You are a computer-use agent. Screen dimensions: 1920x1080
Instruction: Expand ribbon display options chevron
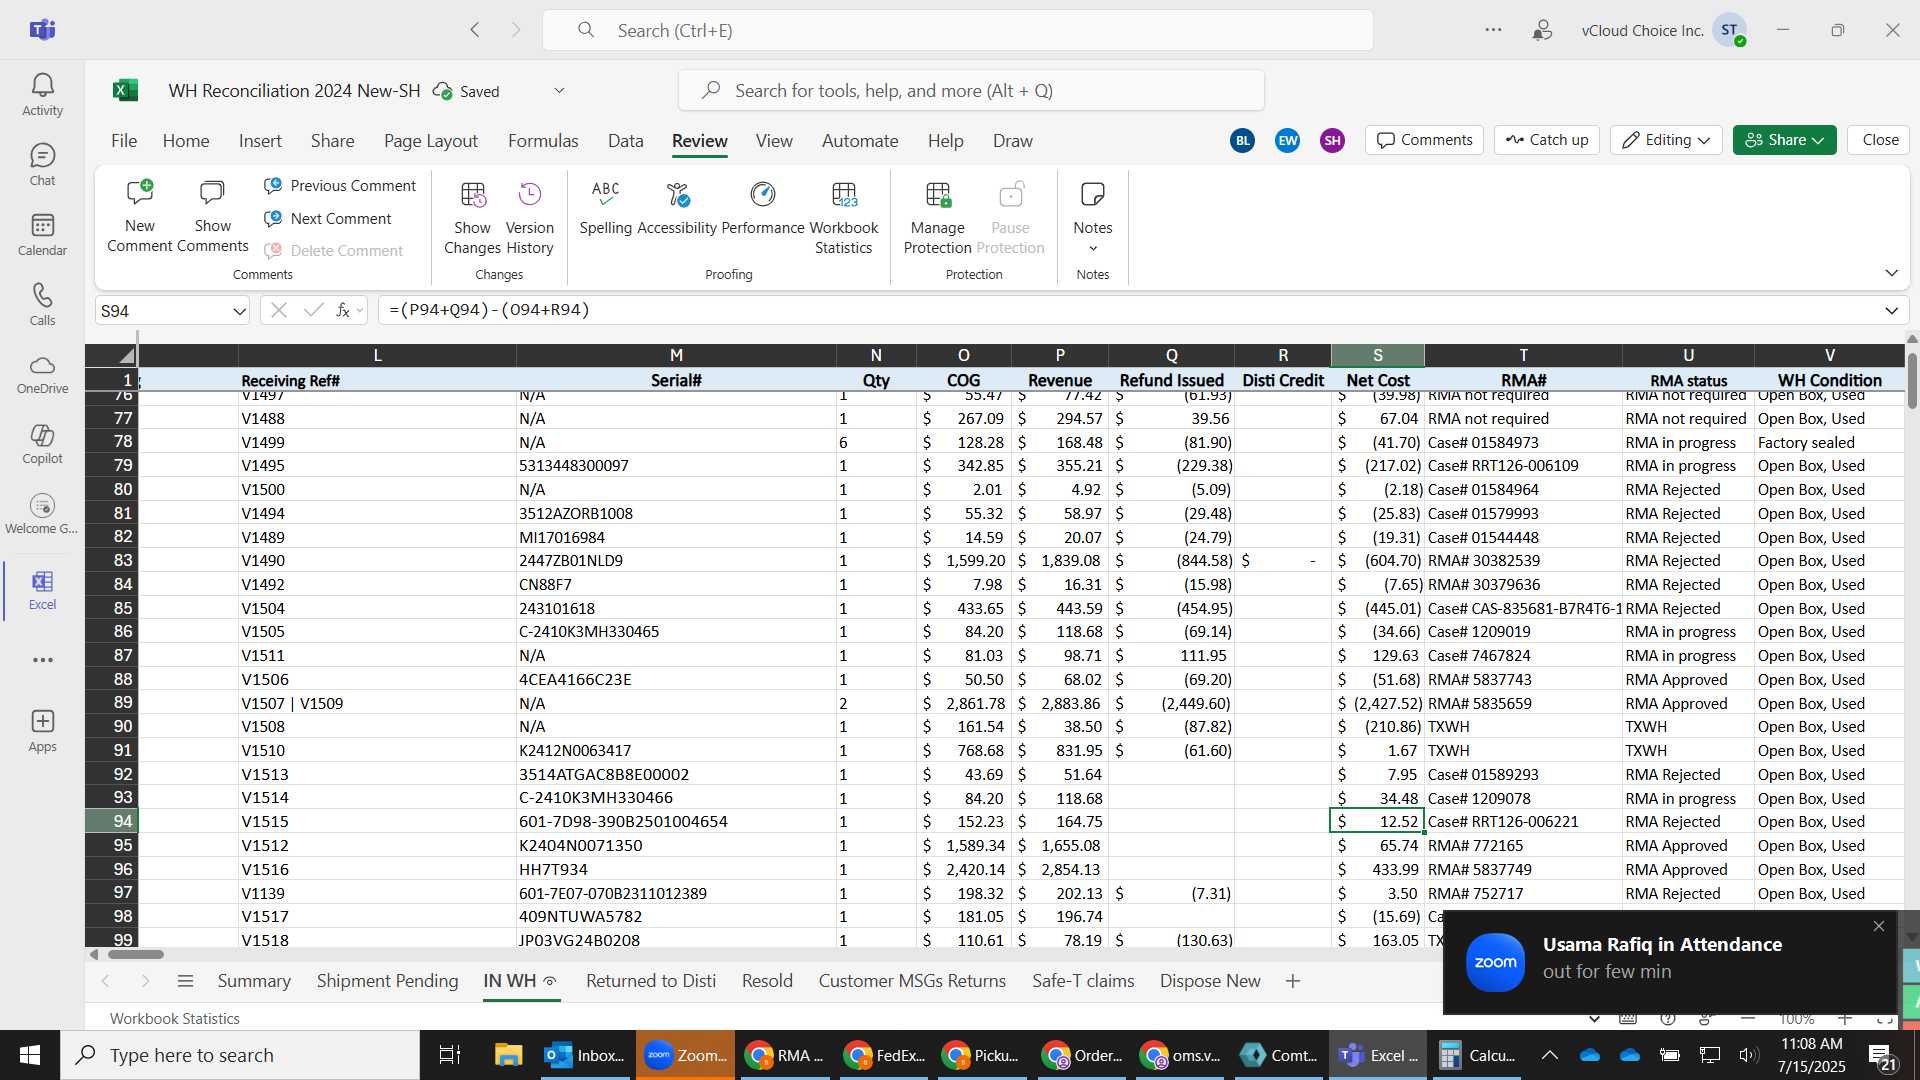(1891, 273)
